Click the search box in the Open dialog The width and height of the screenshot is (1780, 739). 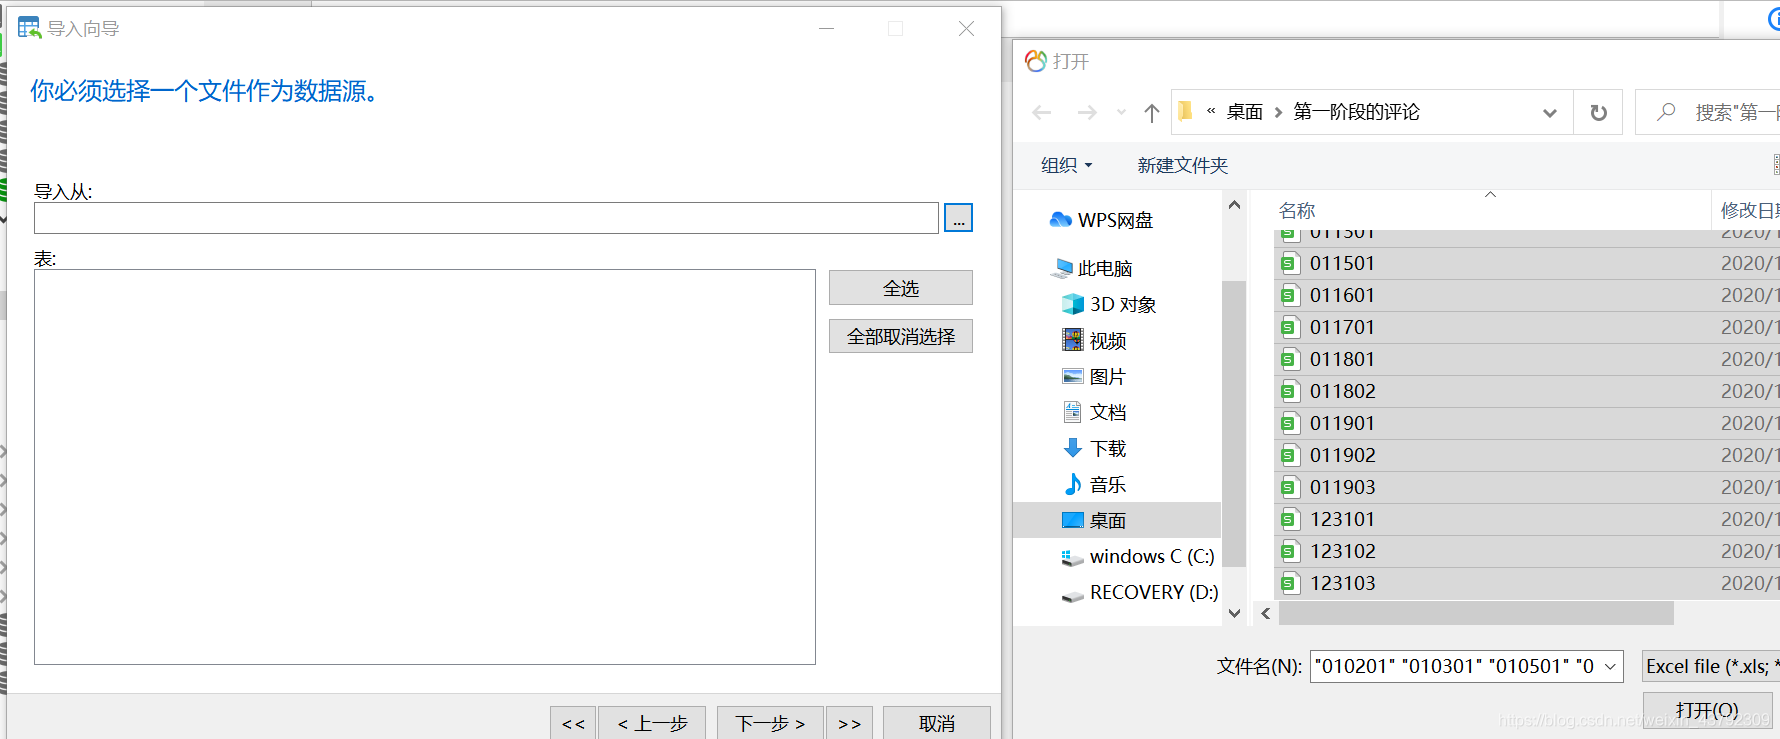pos(1710,112)
